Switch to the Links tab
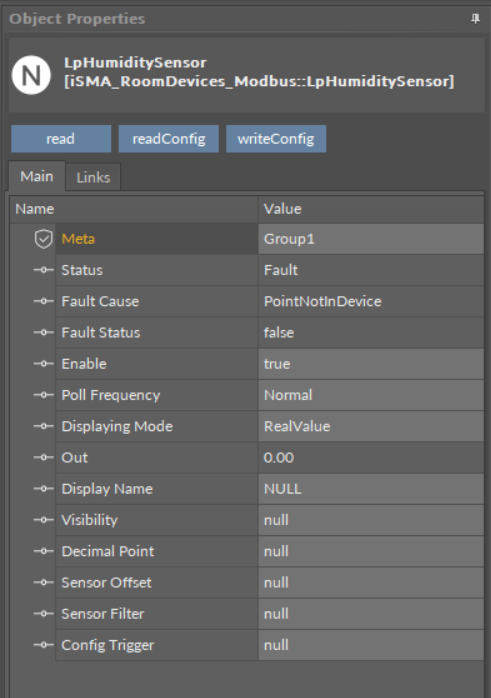491x698 pixels. (x=93, y=177)
